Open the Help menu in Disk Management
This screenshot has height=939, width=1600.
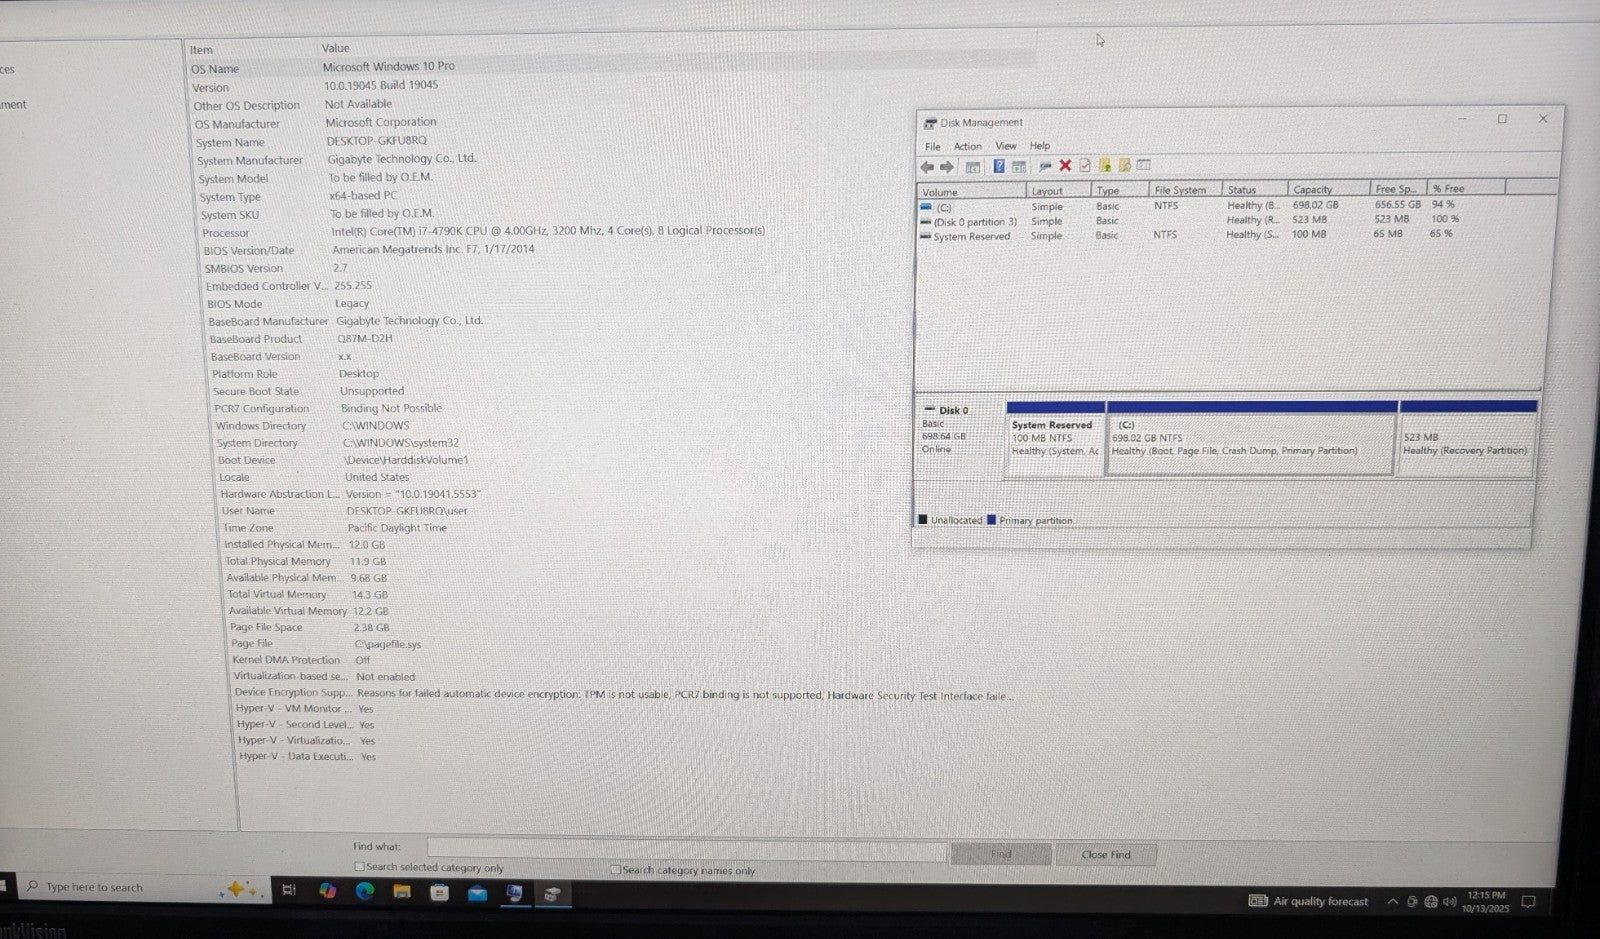point(1040,145)
